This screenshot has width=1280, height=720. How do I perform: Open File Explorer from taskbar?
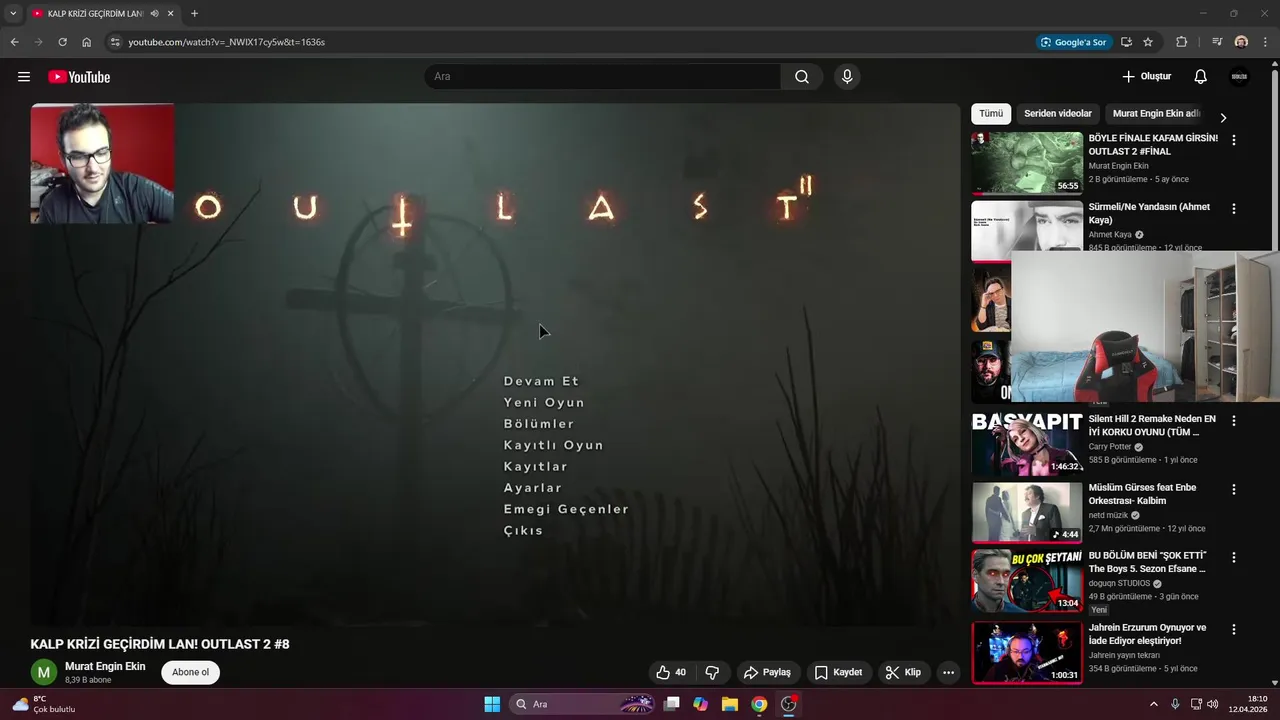pos(730,704)
